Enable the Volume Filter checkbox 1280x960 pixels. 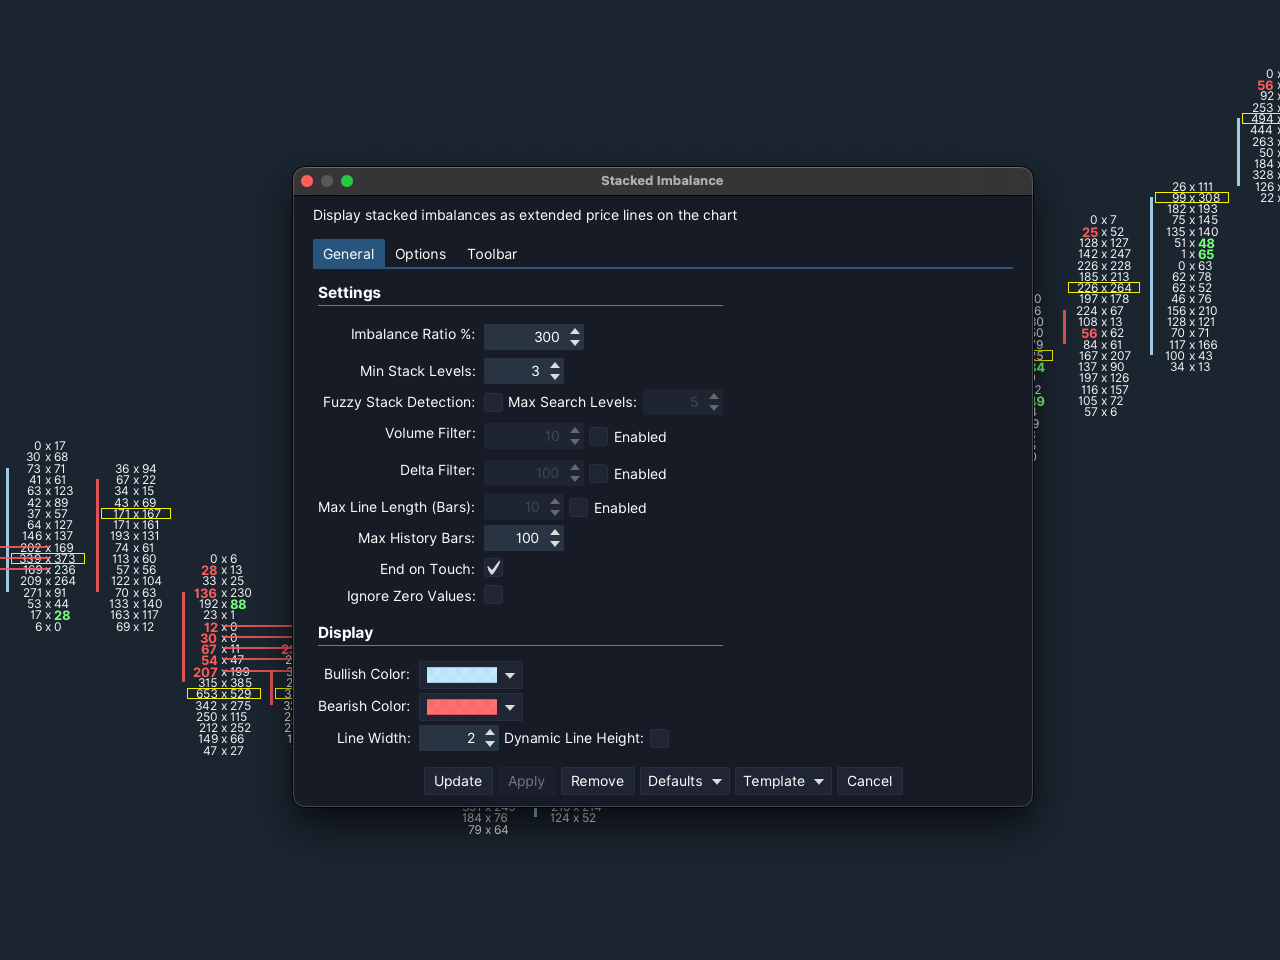tap(599, 436)
